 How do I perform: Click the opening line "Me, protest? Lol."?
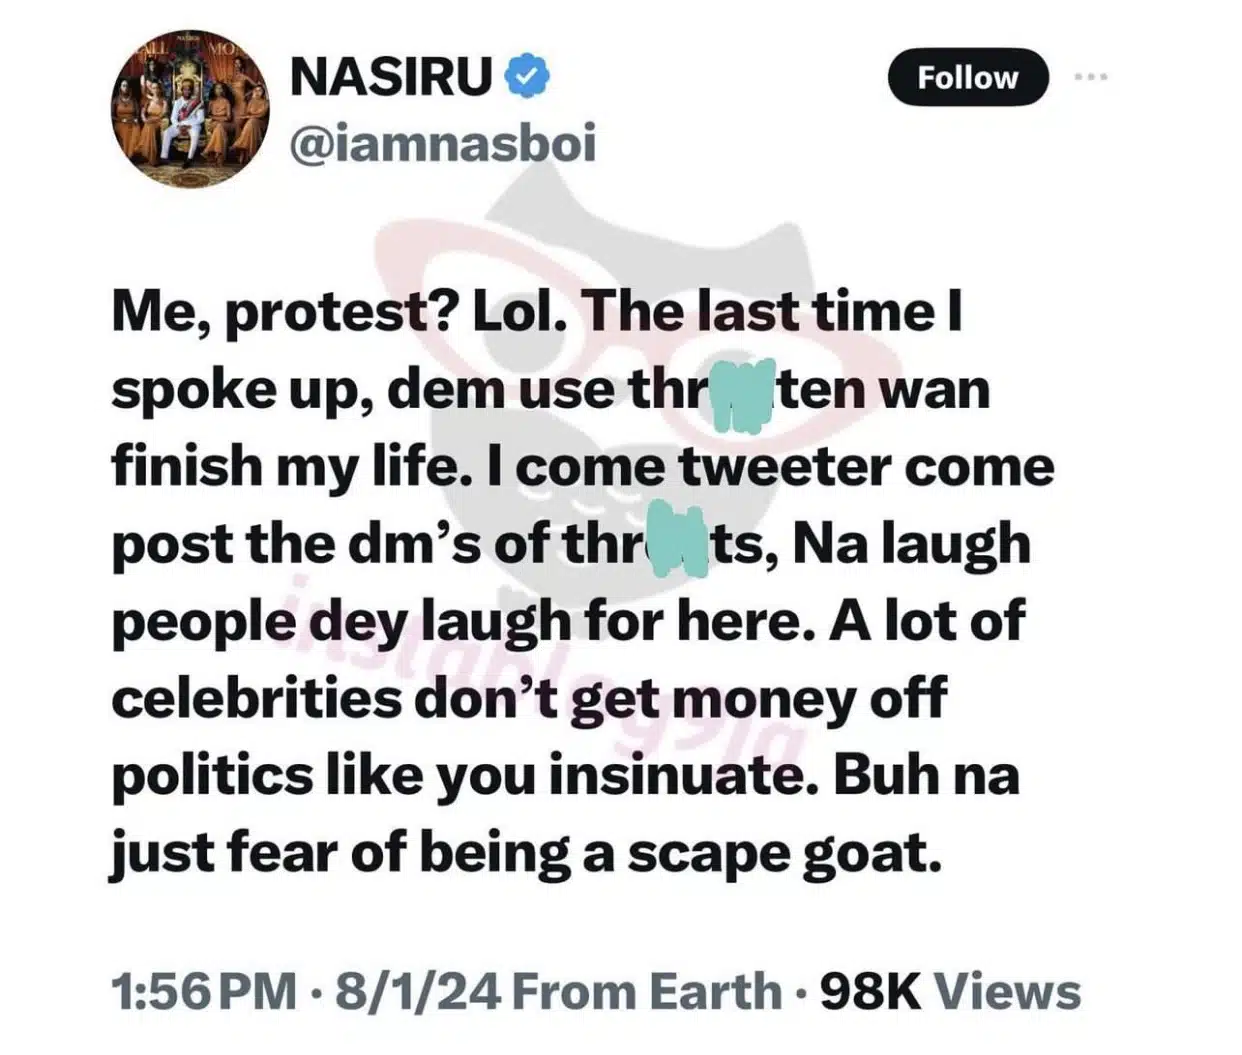(x=341, y=313)
